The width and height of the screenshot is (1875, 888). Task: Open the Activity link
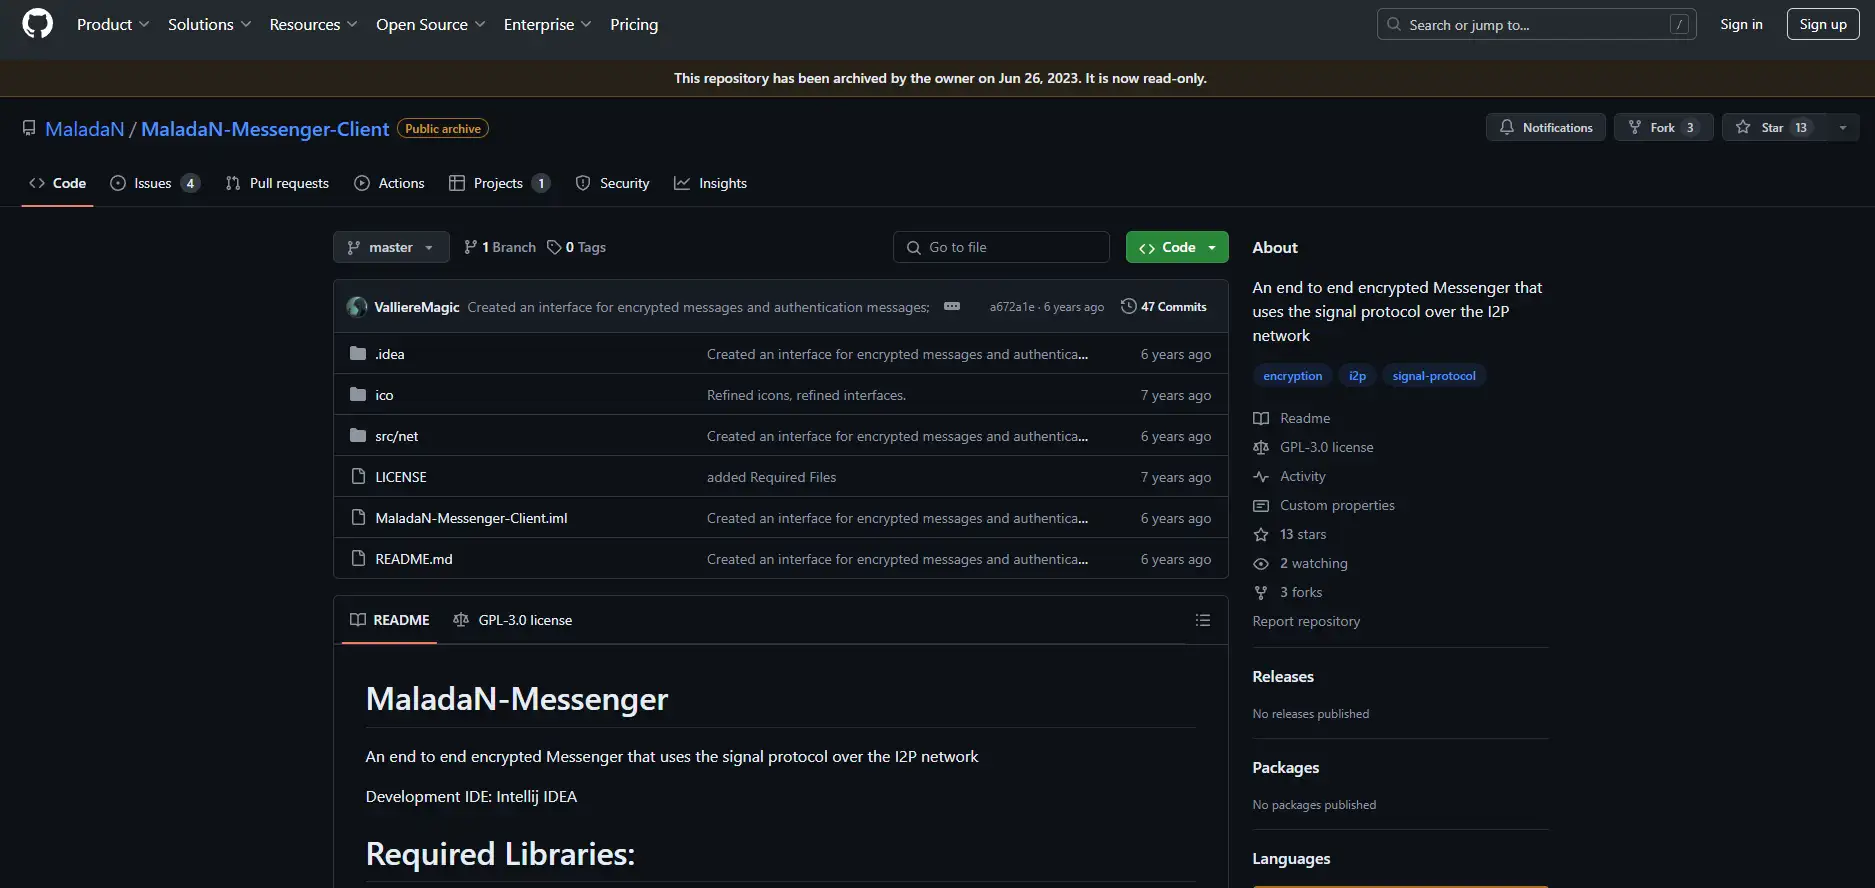coord(1289,476)
